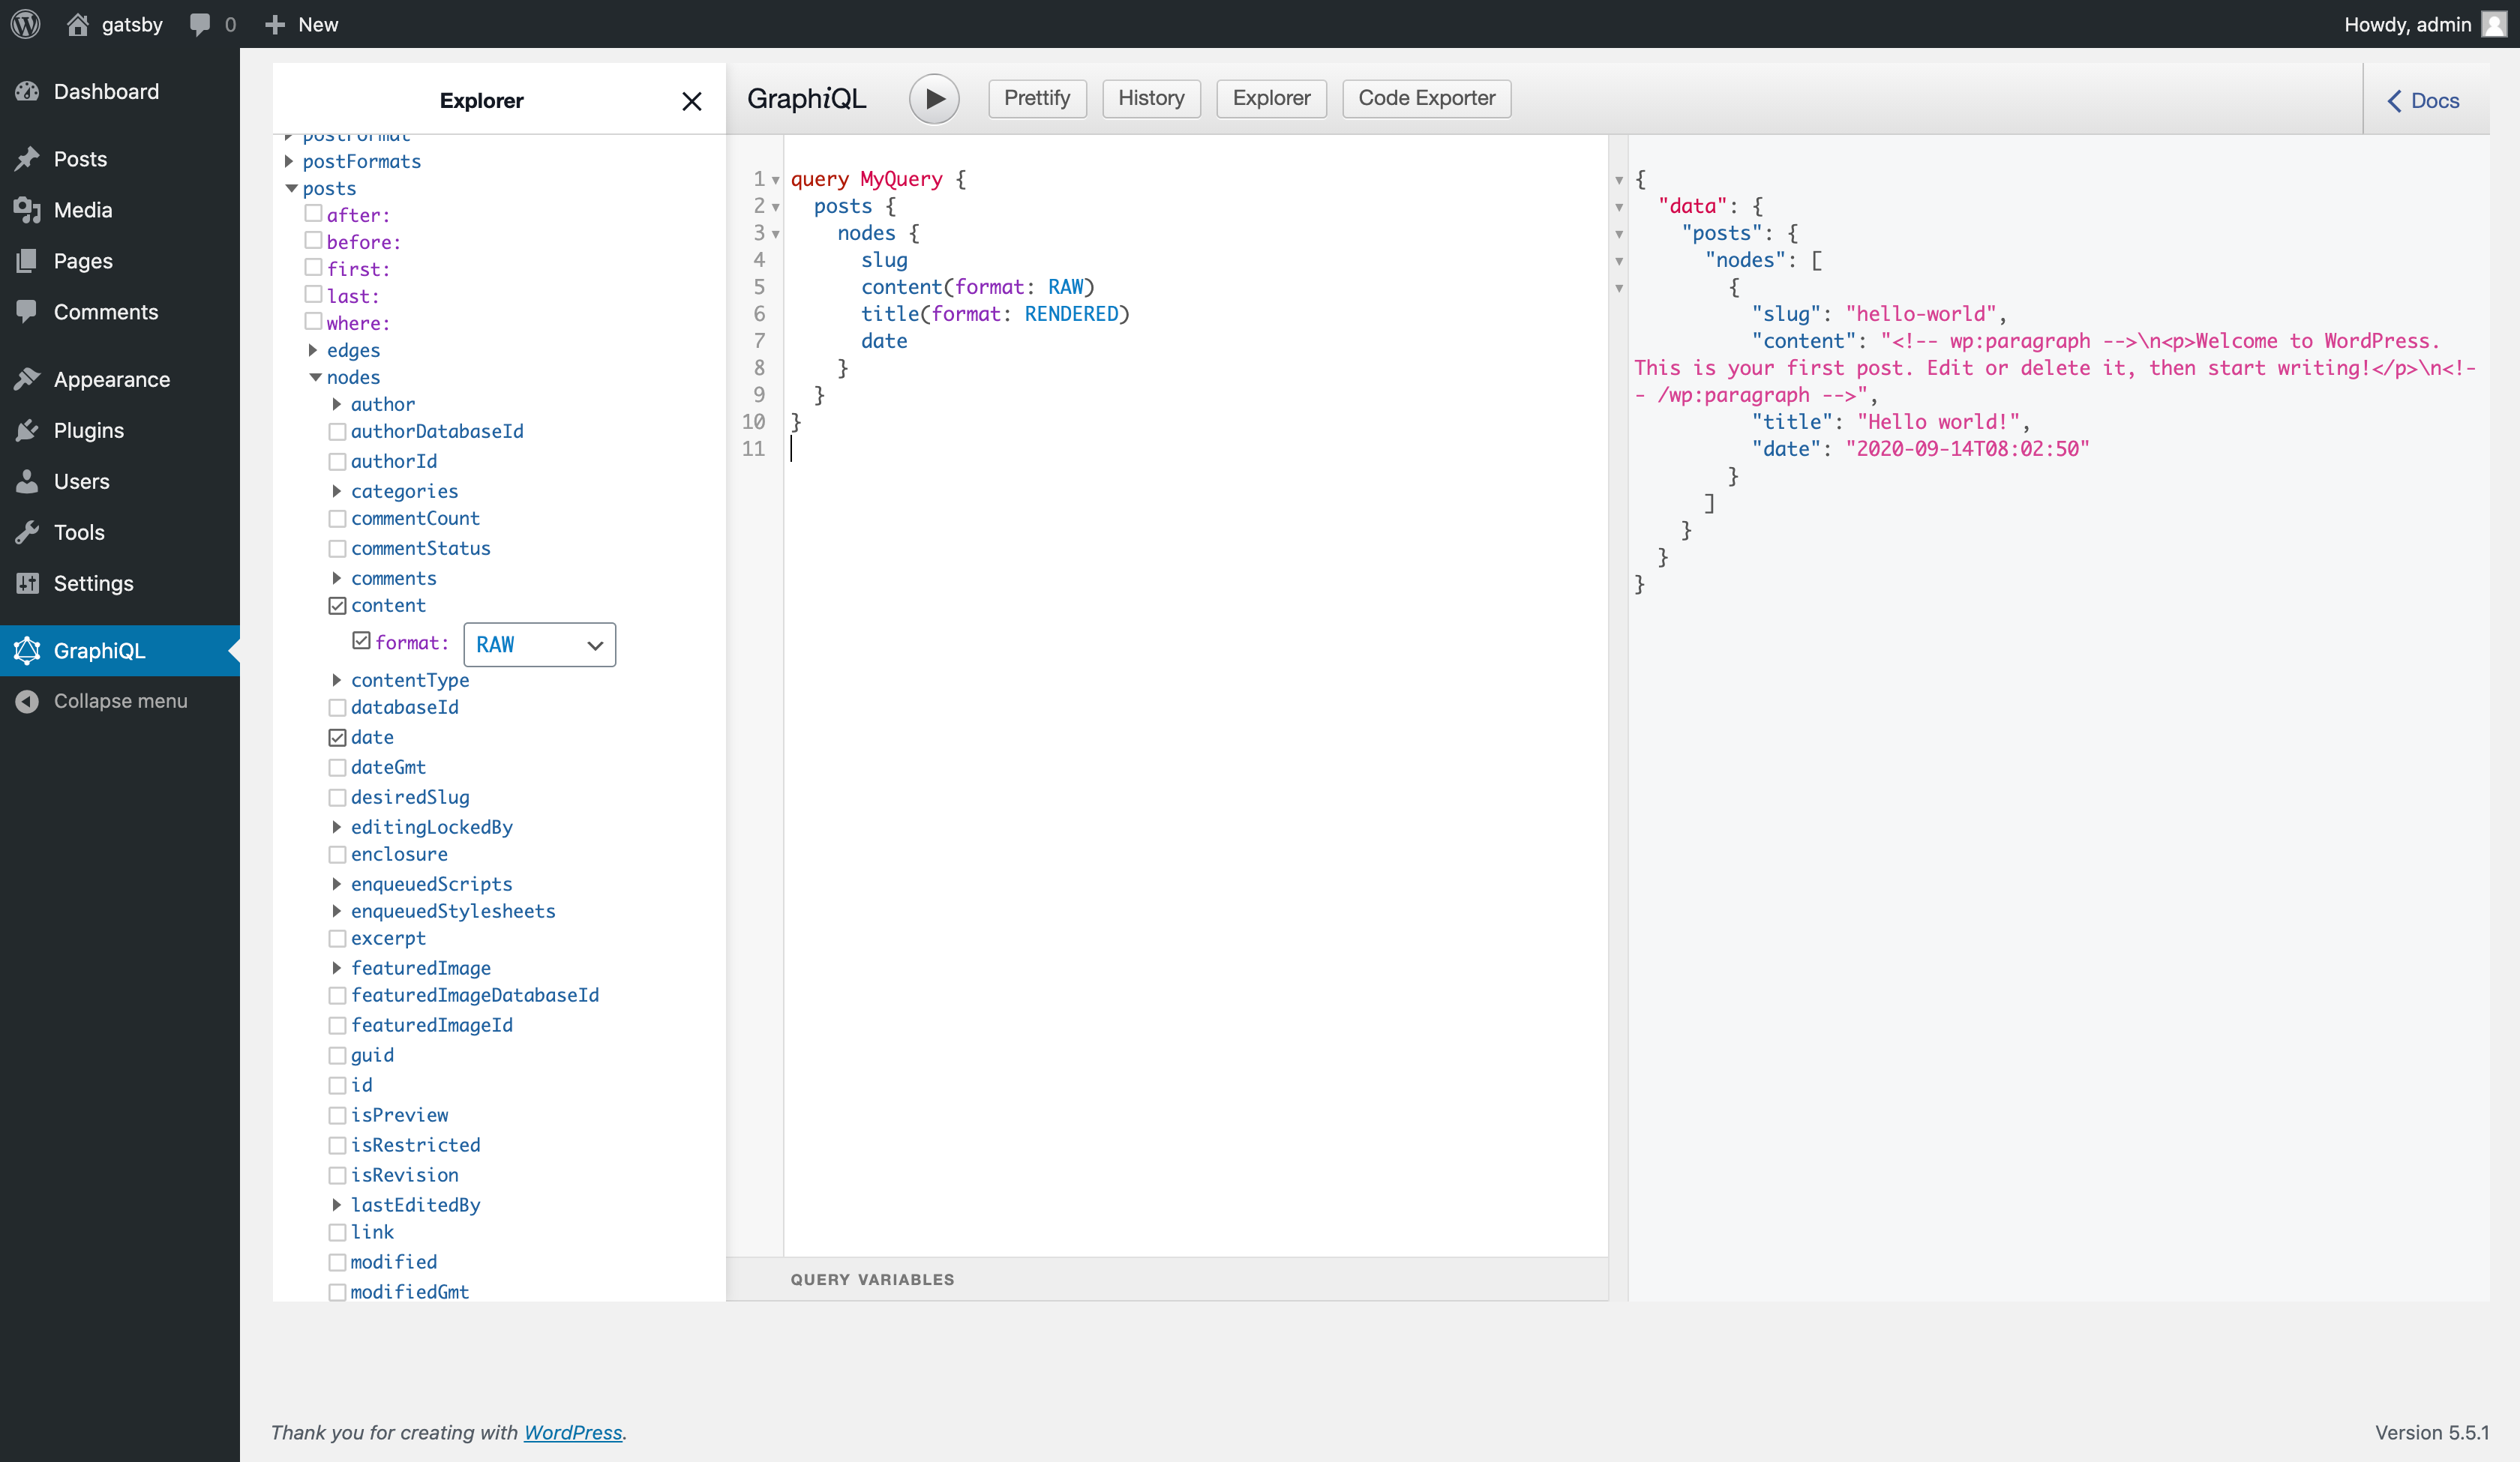This screenshot has width=2520, height=1462.
Task: Uncheck the date field checkbox
Action: tap(337, 738)
